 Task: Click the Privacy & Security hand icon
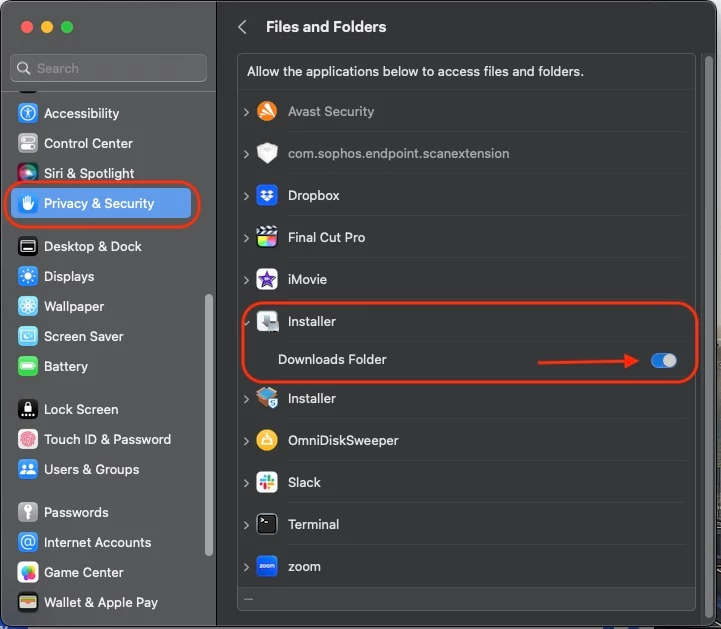coord(28,203)
